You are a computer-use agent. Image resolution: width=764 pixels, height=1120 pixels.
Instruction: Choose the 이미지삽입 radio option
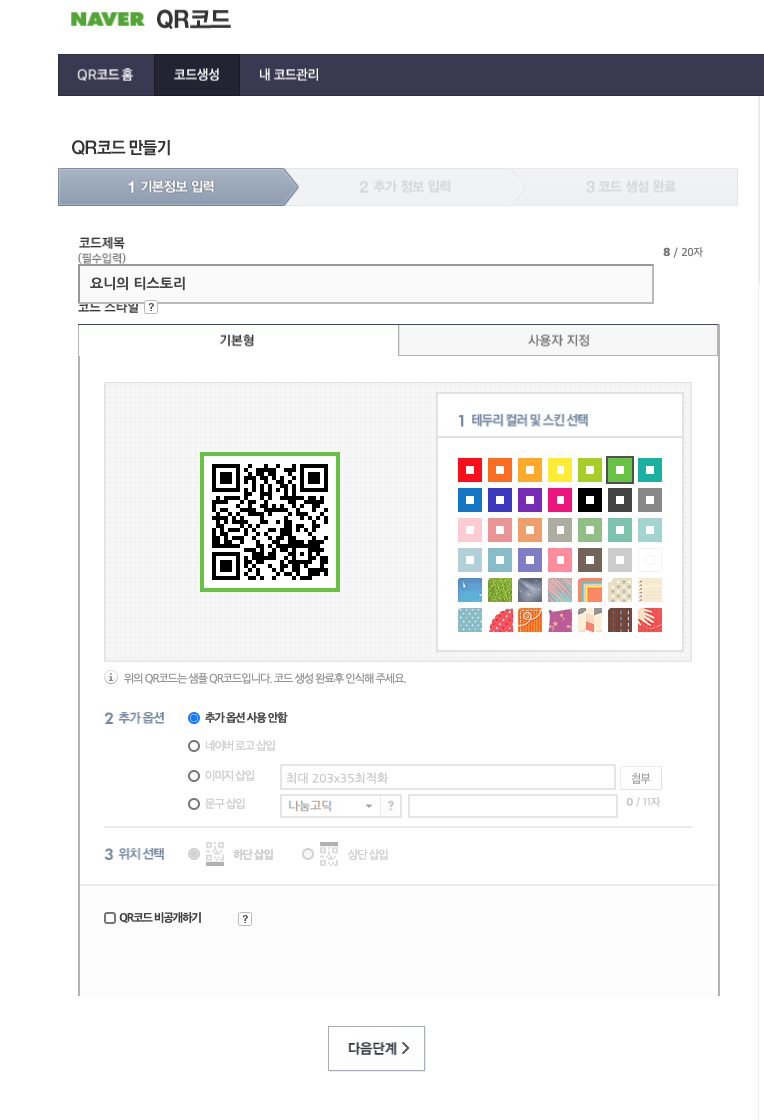193,776
